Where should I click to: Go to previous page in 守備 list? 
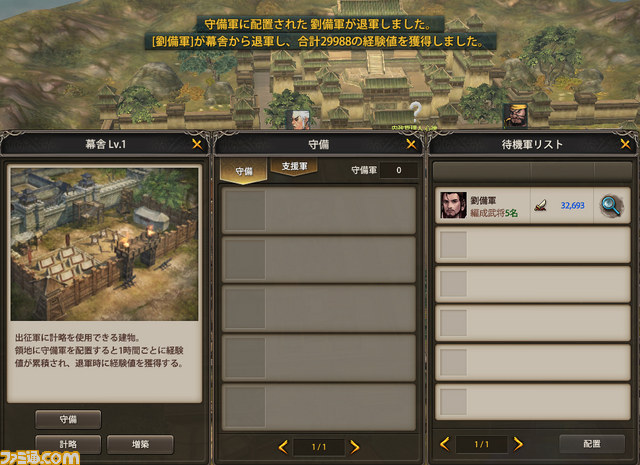click(x=283, y=447)
